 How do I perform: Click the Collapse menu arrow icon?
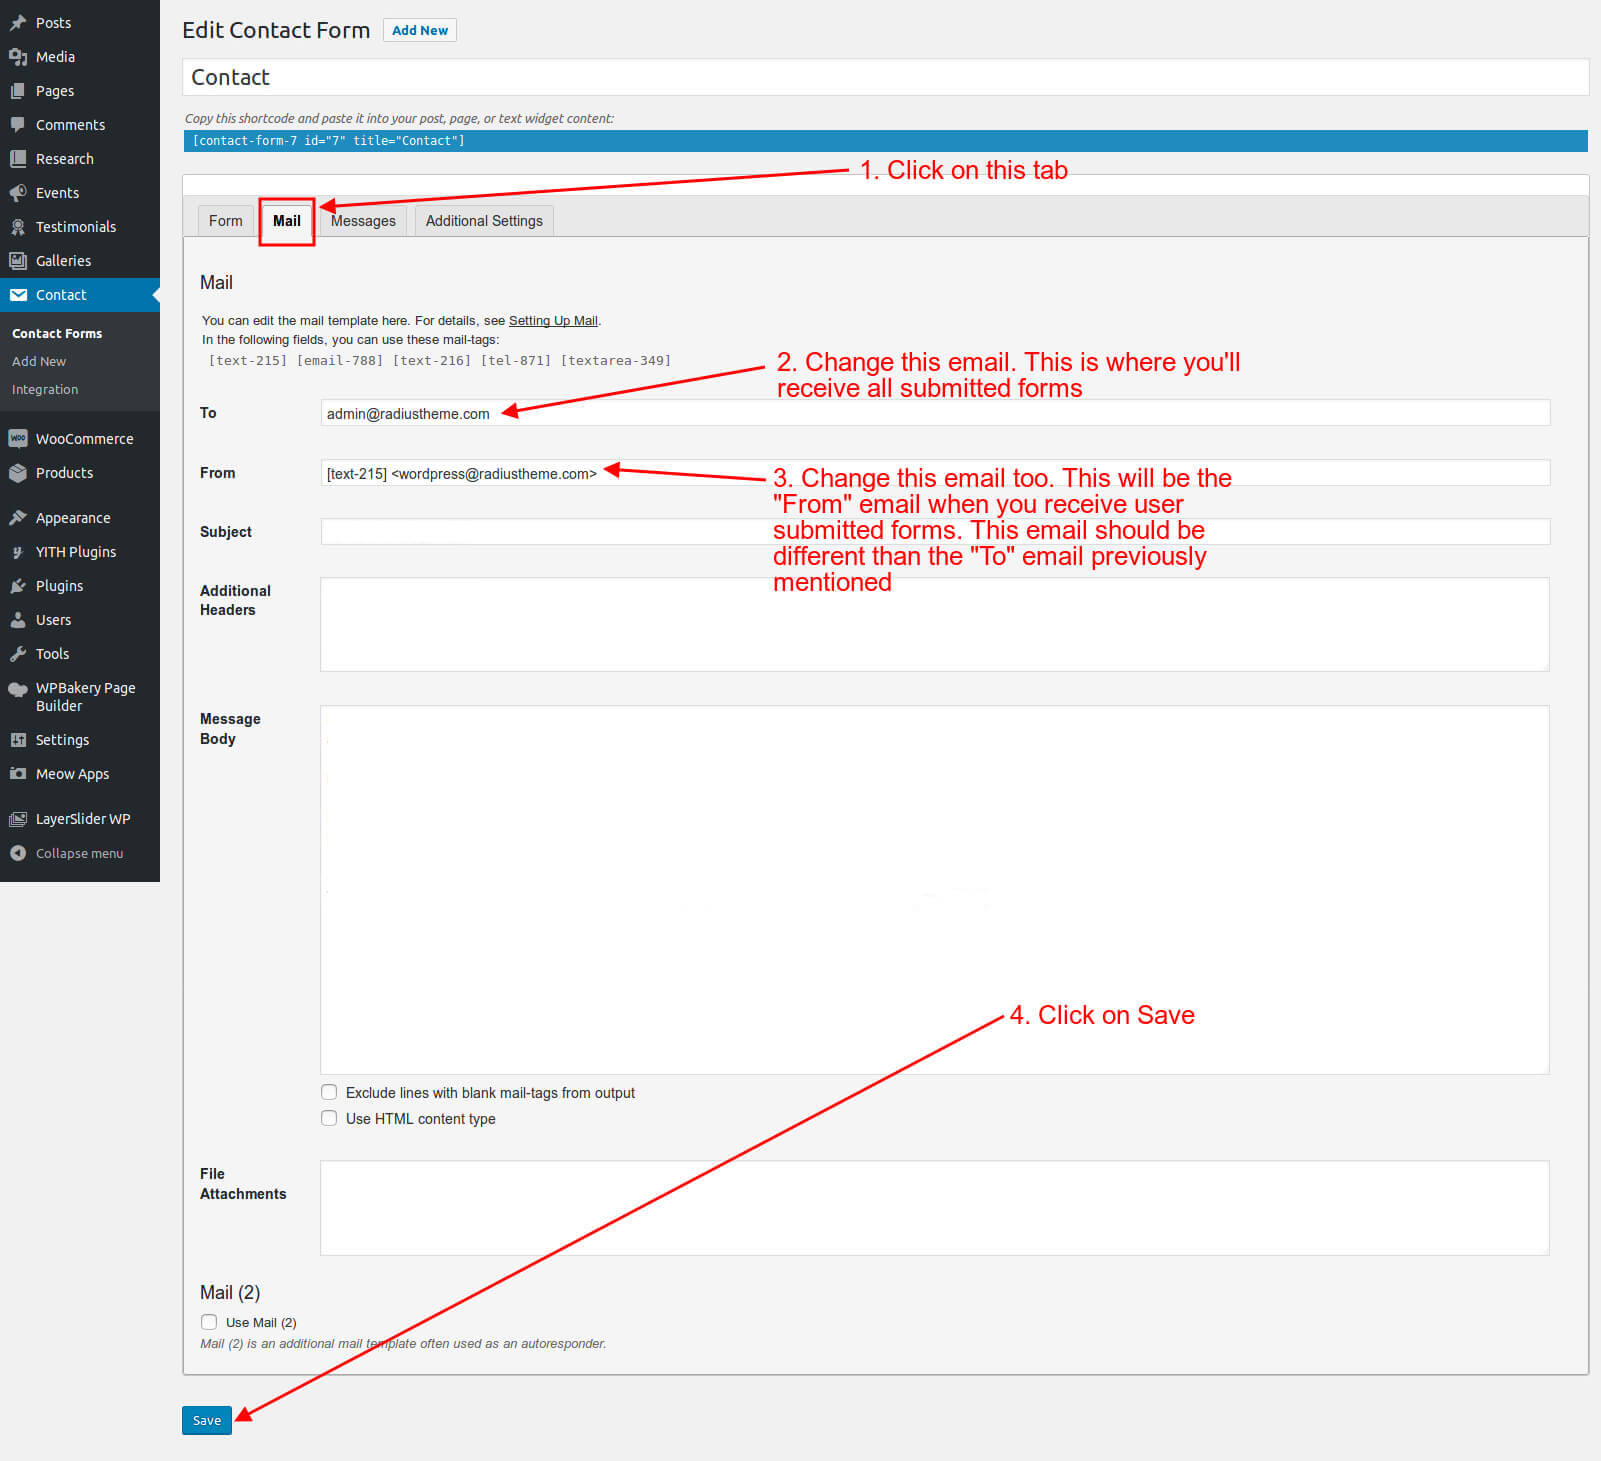coord(18,853)
